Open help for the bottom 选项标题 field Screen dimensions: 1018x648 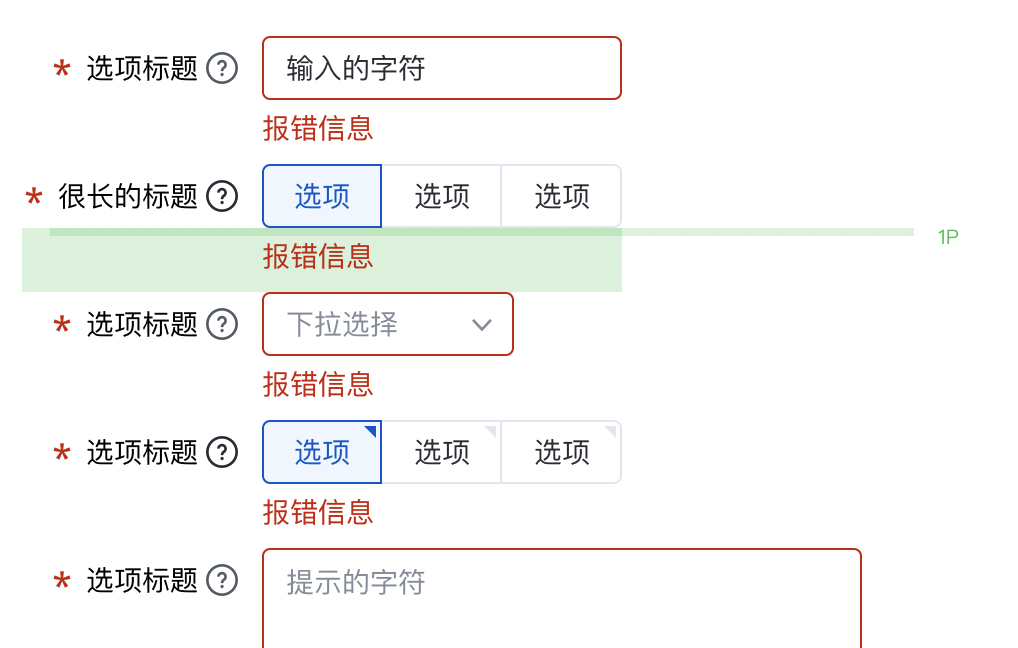pos(224,580)
